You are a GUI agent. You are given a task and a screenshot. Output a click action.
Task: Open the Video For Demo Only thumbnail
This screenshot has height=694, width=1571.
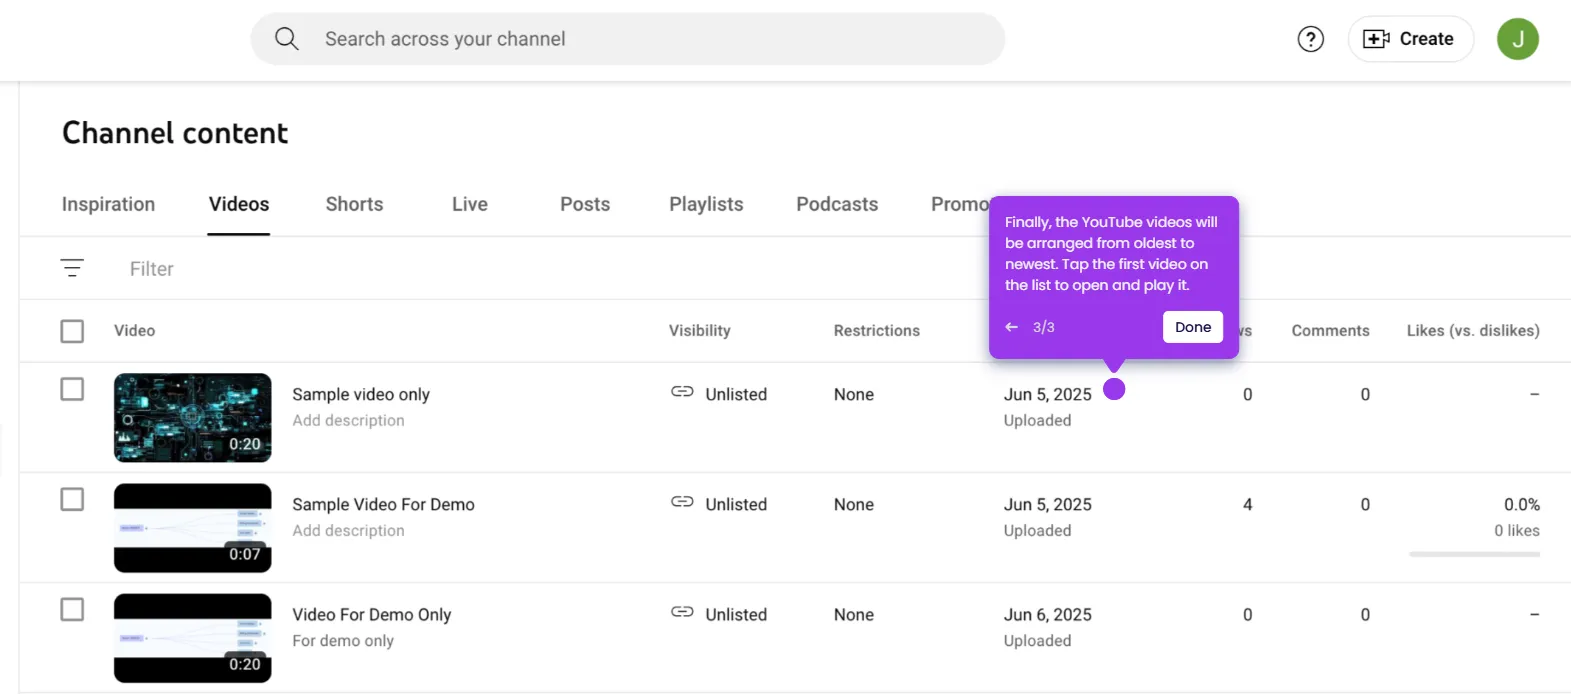click(192, 638)
